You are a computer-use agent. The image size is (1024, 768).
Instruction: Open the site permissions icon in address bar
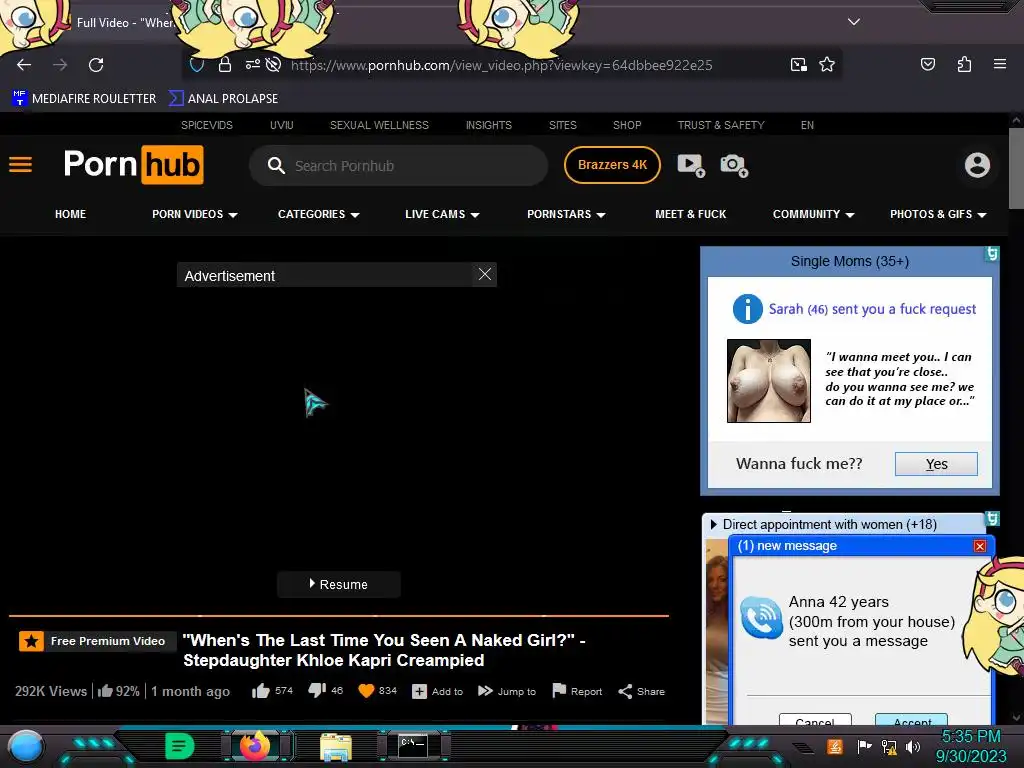(x=253, y=64)
